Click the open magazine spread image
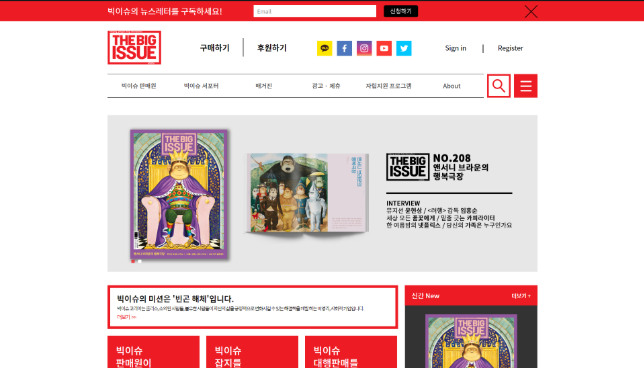This screenshot has height=368, width=644. click(x=307, y=193)
